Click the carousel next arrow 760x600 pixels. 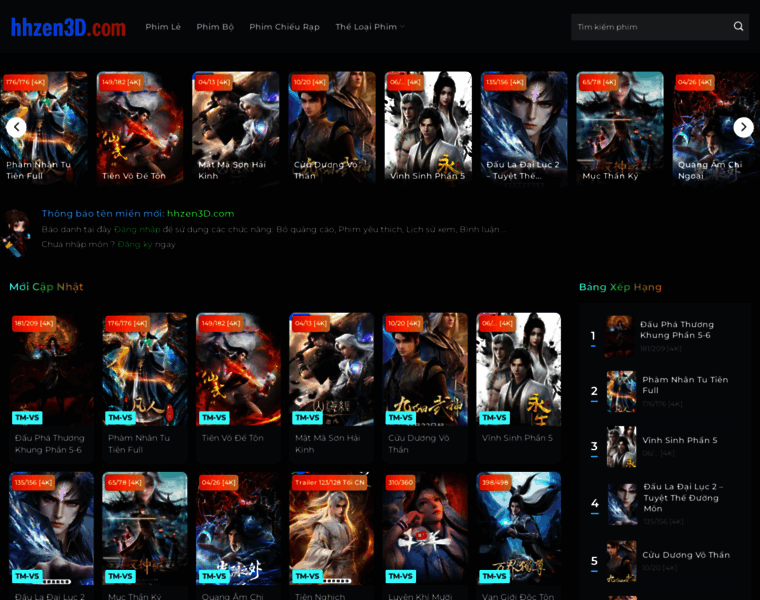tap(743, 127)
